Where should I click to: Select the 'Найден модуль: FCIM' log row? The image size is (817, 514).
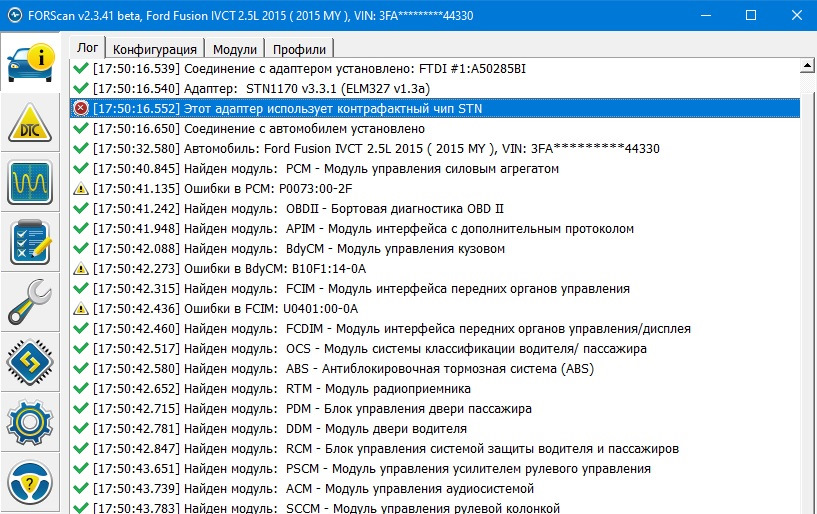[435, 288]
